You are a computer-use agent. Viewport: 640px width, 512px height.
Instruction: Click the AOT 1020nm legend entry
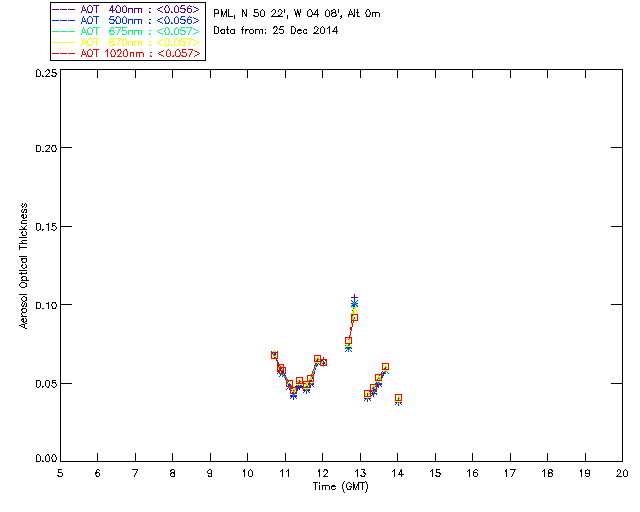point(127,53)
